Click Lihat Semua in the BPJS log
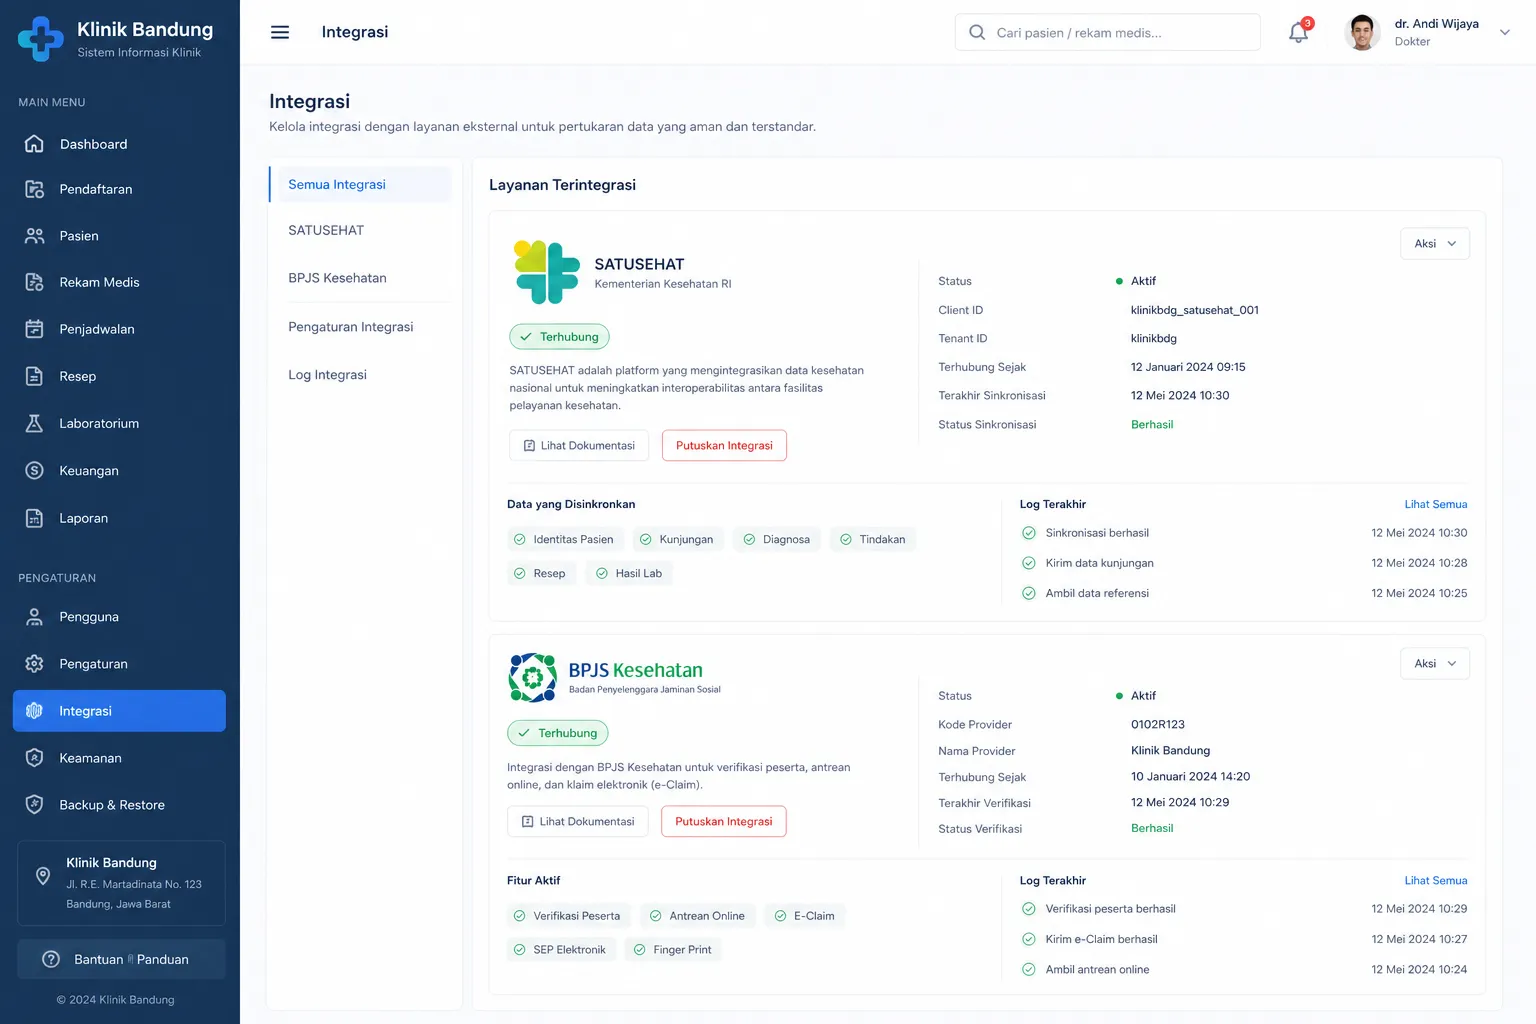This screenshot has height=1024, width=1536. point(1436,880)
